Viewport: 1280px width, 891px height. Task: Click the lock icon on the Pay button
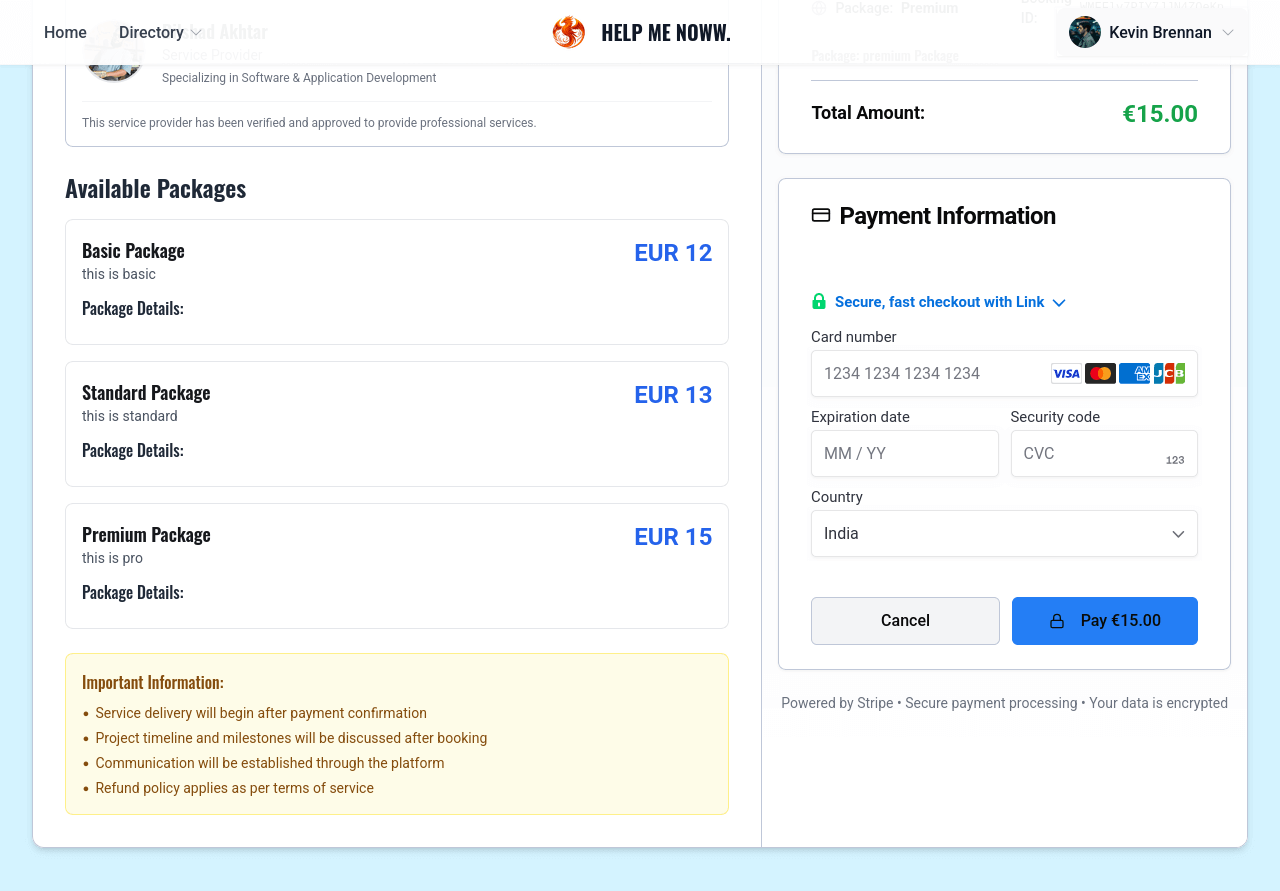tap(1057, 620)
